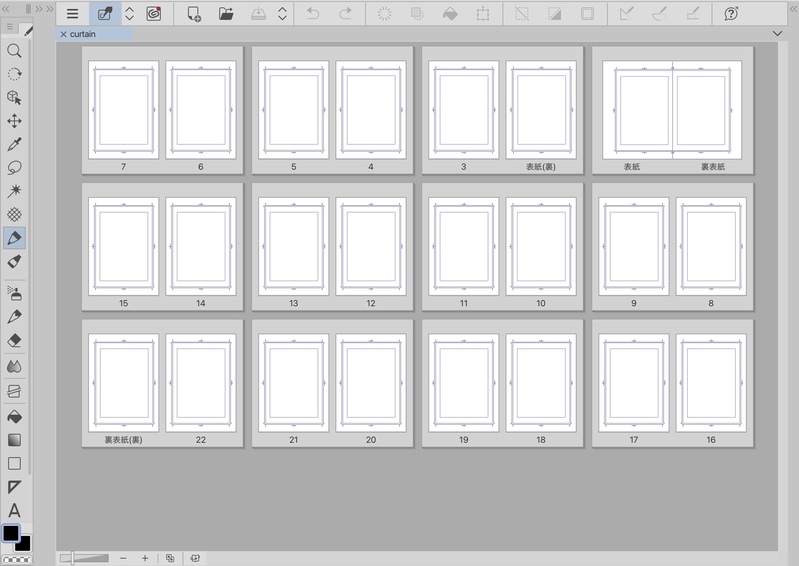
Task: Open a file with folder icon
Action: (226, 14)
